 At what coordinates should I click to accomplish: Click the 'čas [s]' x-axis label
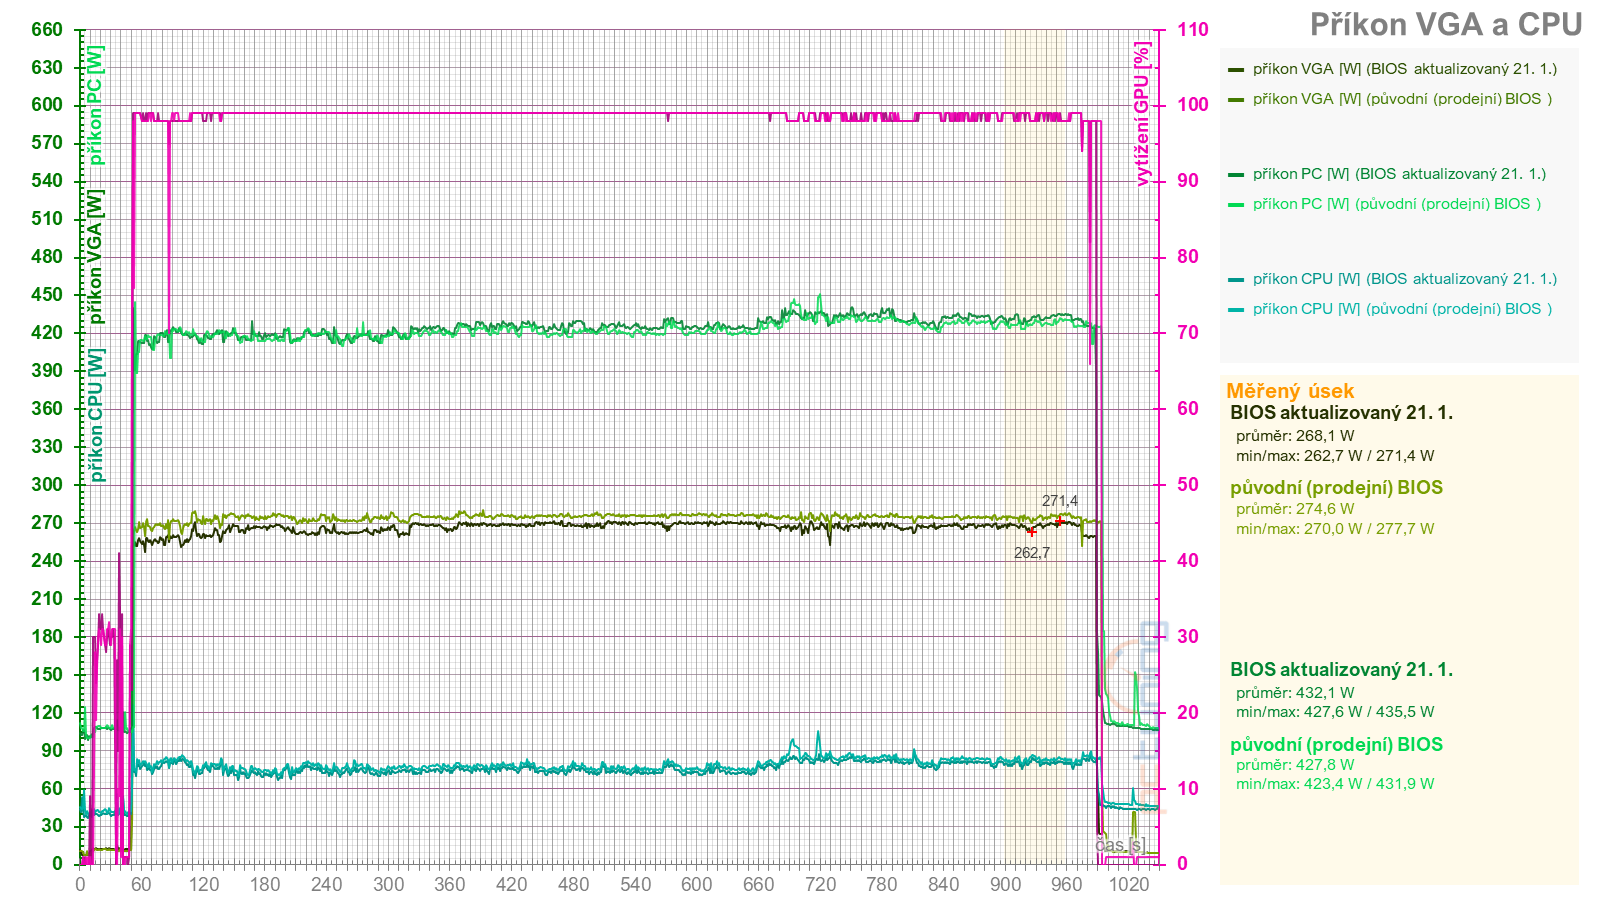tap(1119, 846)
